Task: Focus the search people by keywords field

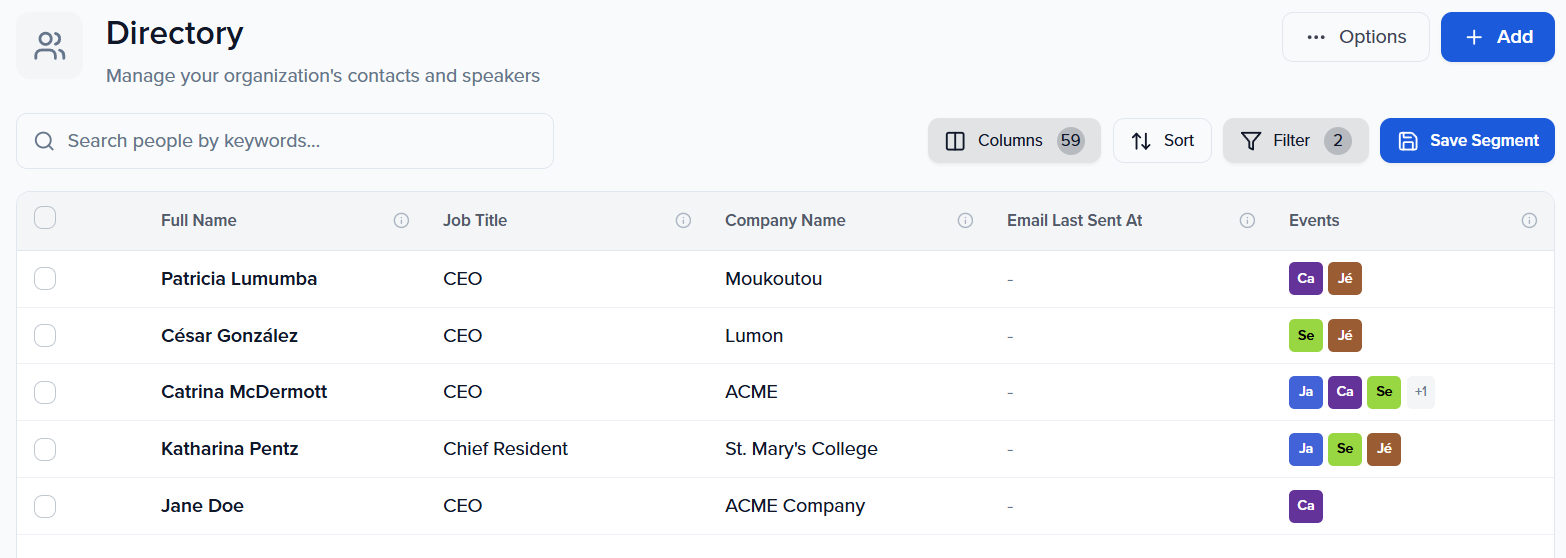Action: 300,141
